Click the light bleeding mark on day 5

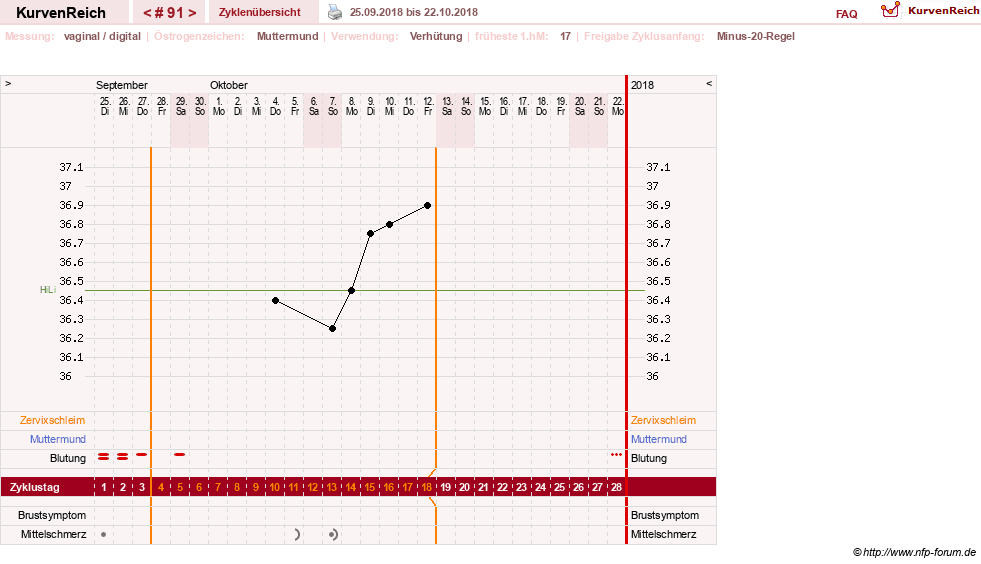[180, 454]
